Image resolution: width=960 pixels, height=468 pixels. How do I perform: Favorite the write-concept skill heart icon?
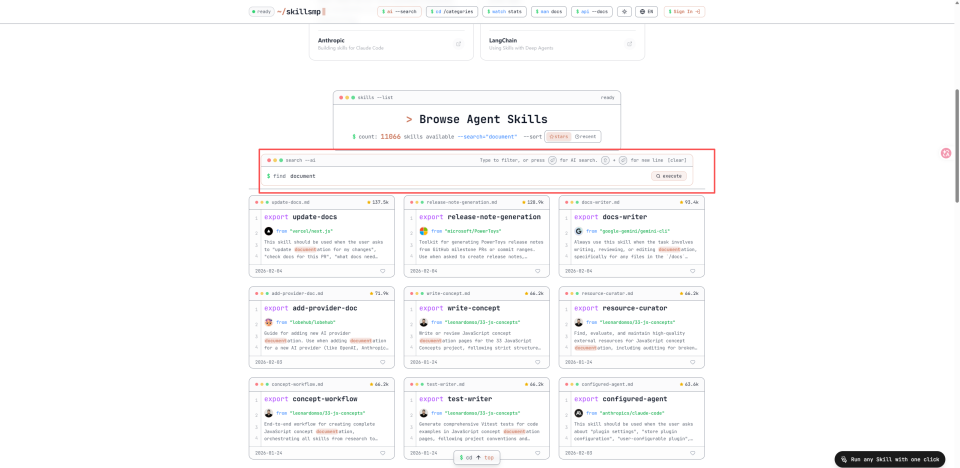tap(538, 361)
